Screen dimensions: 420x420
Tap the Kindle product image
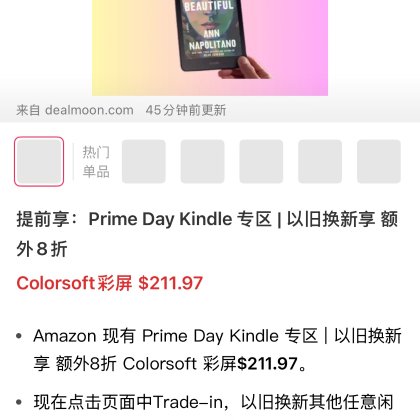[x=210, y=48]
